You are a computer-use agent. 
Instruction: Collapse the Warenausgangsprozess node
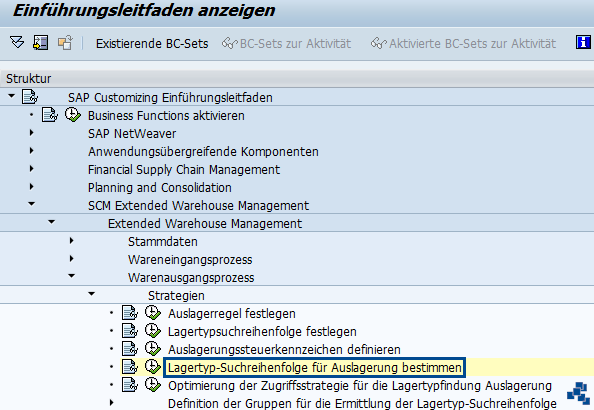72,276
